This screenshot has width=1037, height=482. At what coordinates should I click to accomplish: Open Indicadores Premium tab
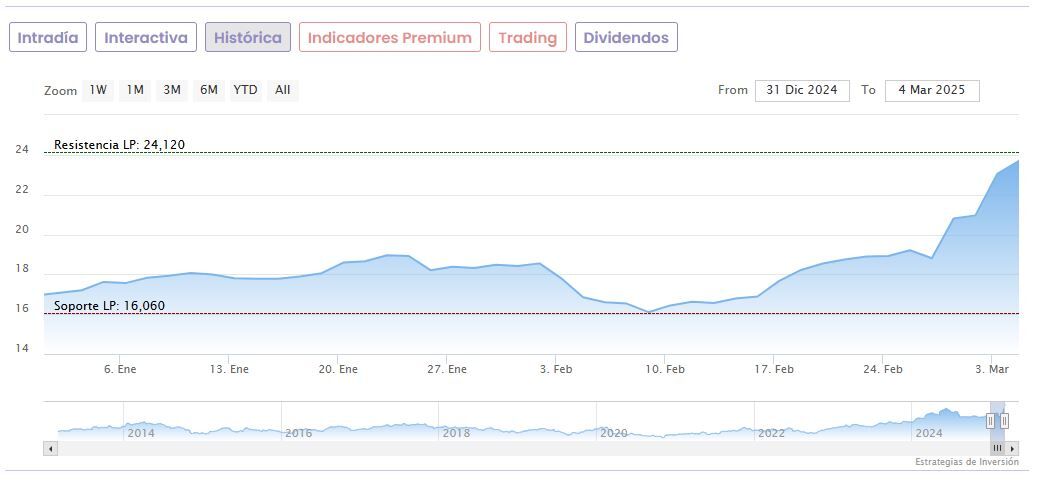tap(389, 38)
